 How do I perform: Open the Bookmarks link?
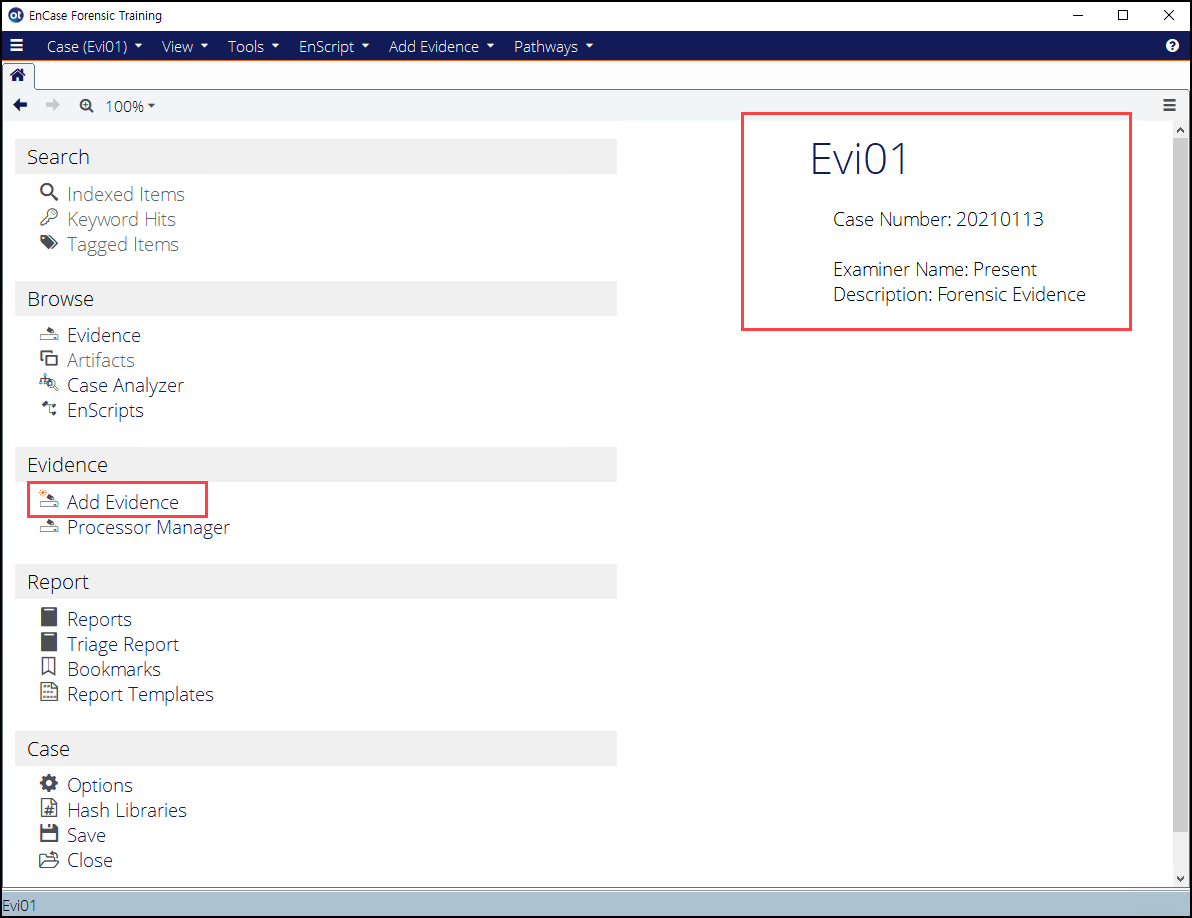coord(114,670)
